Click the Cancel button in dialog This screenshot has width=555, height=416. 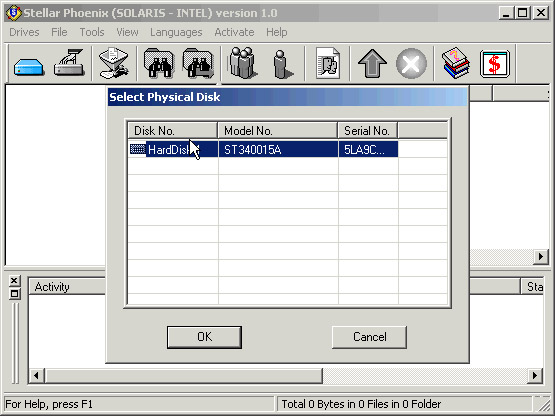369,337
